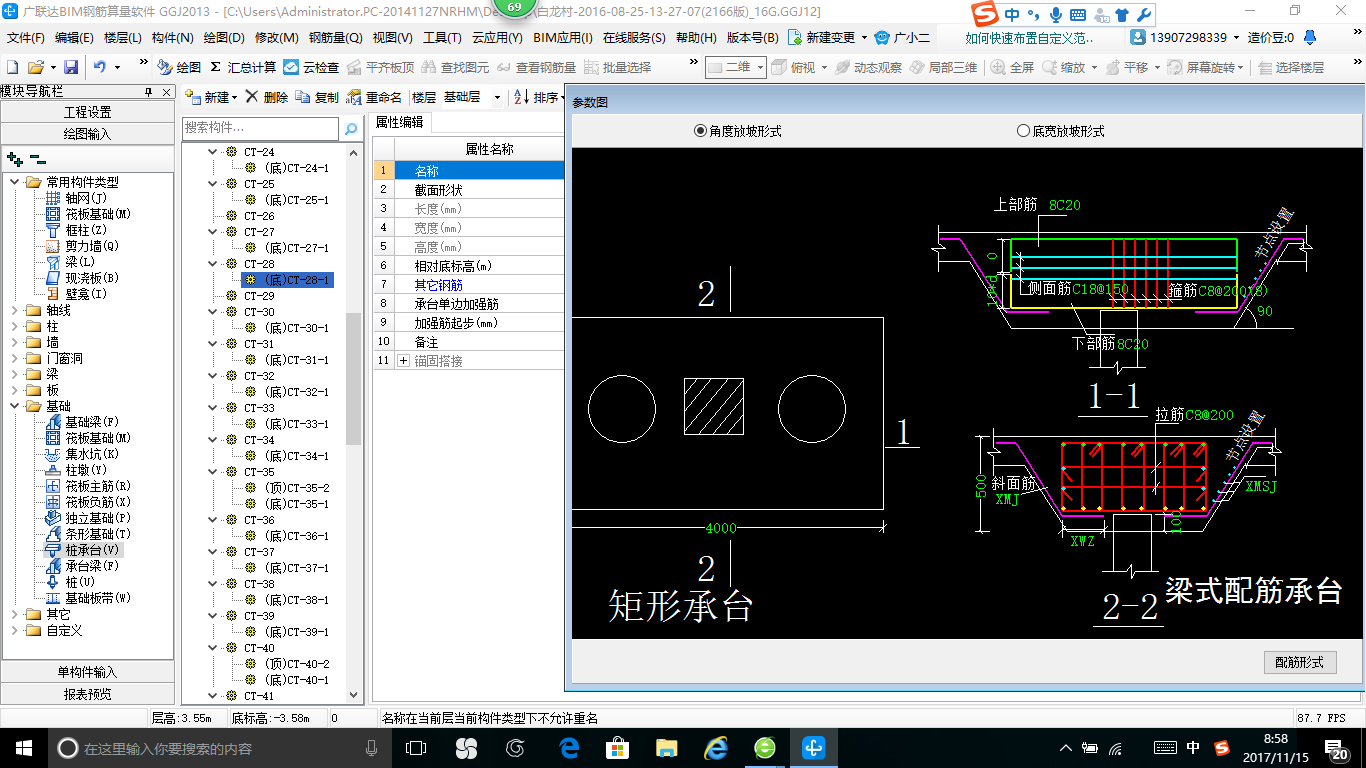Screen dimensions: 1366x768
Task: Open the 工具(T) menu
Action: 442,38
